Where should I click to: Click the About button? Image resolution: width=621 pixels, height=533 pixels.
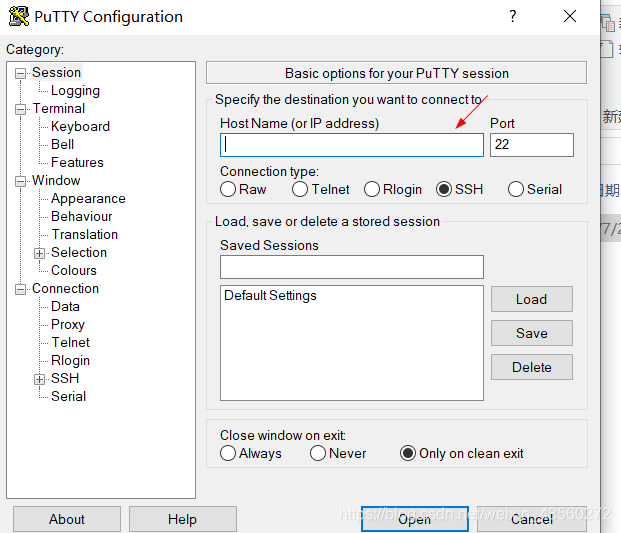pos(67,519)
